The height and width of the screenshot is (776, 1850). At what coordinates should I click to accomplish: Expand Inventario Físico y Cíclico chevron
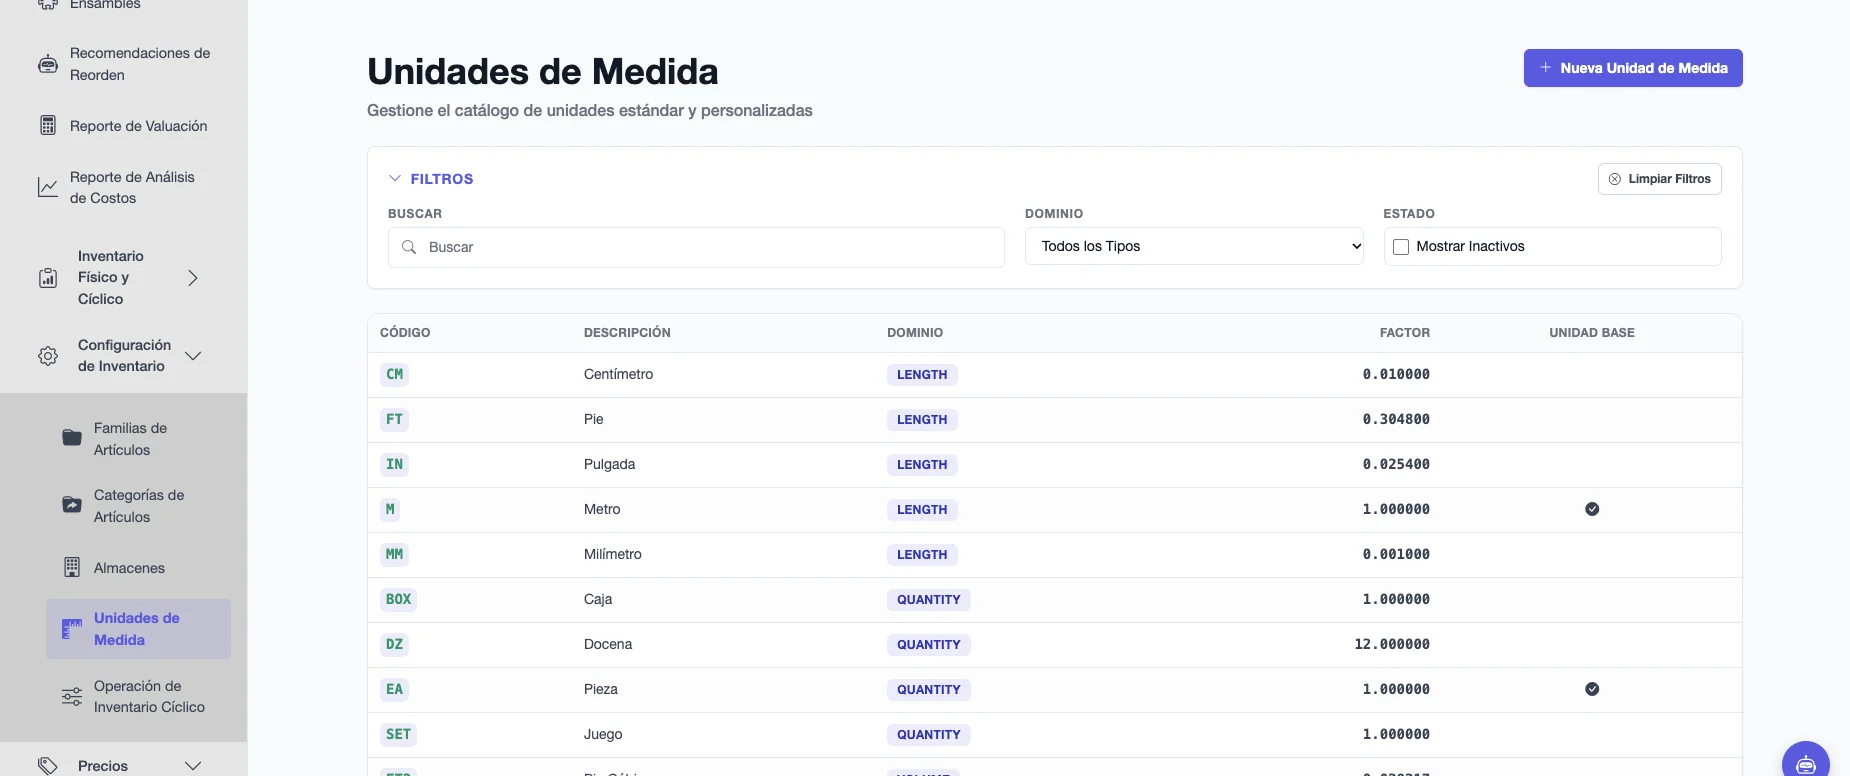(x=193, y=278)
